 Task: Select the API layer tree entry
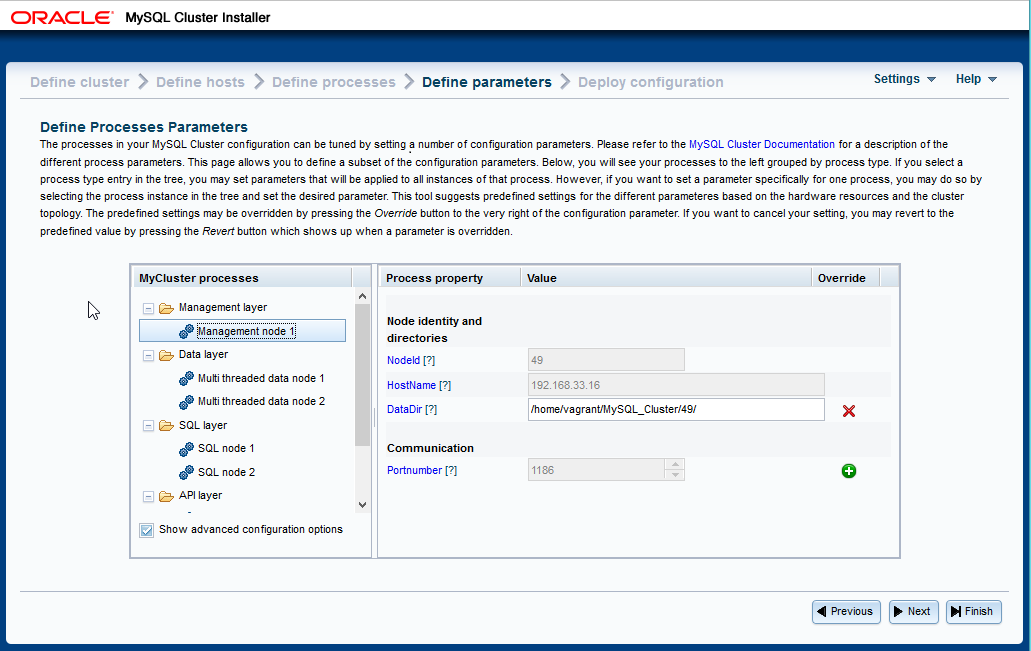pos(200,496)
